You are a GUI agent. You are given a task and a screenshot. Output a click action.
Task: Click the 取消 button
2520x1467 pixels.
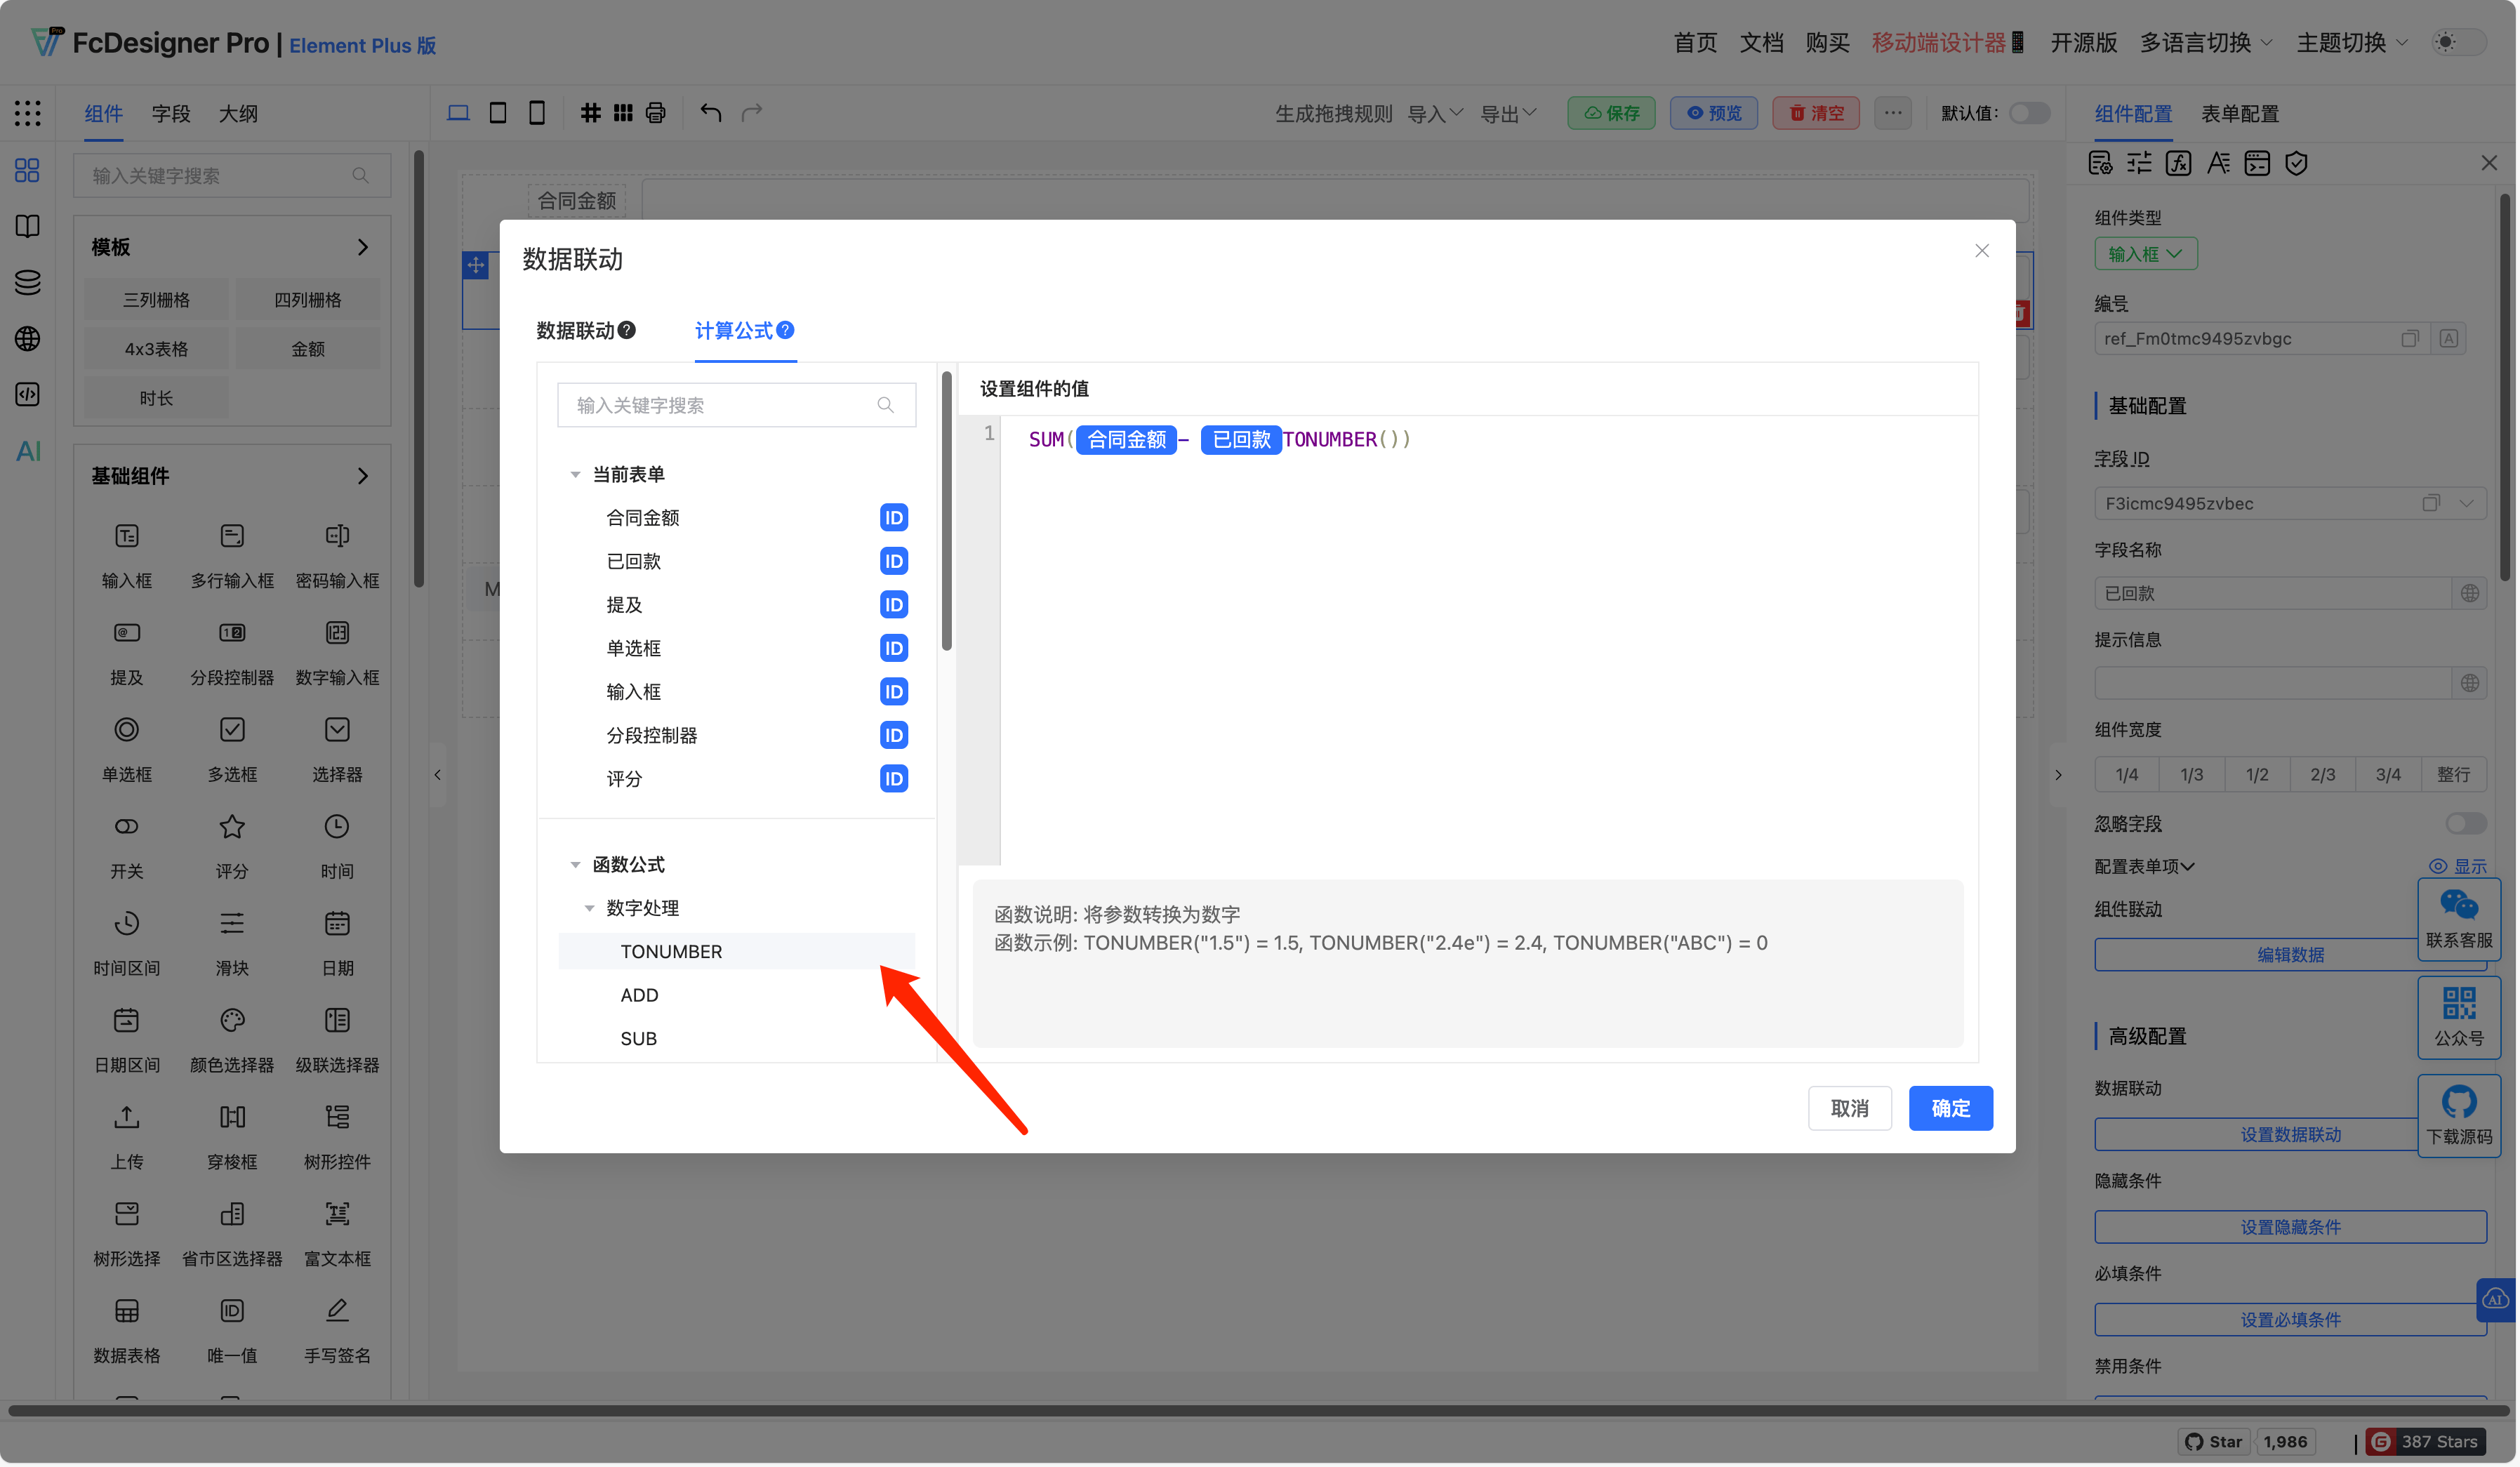pyautogui.click(x=1848, y=1108)
